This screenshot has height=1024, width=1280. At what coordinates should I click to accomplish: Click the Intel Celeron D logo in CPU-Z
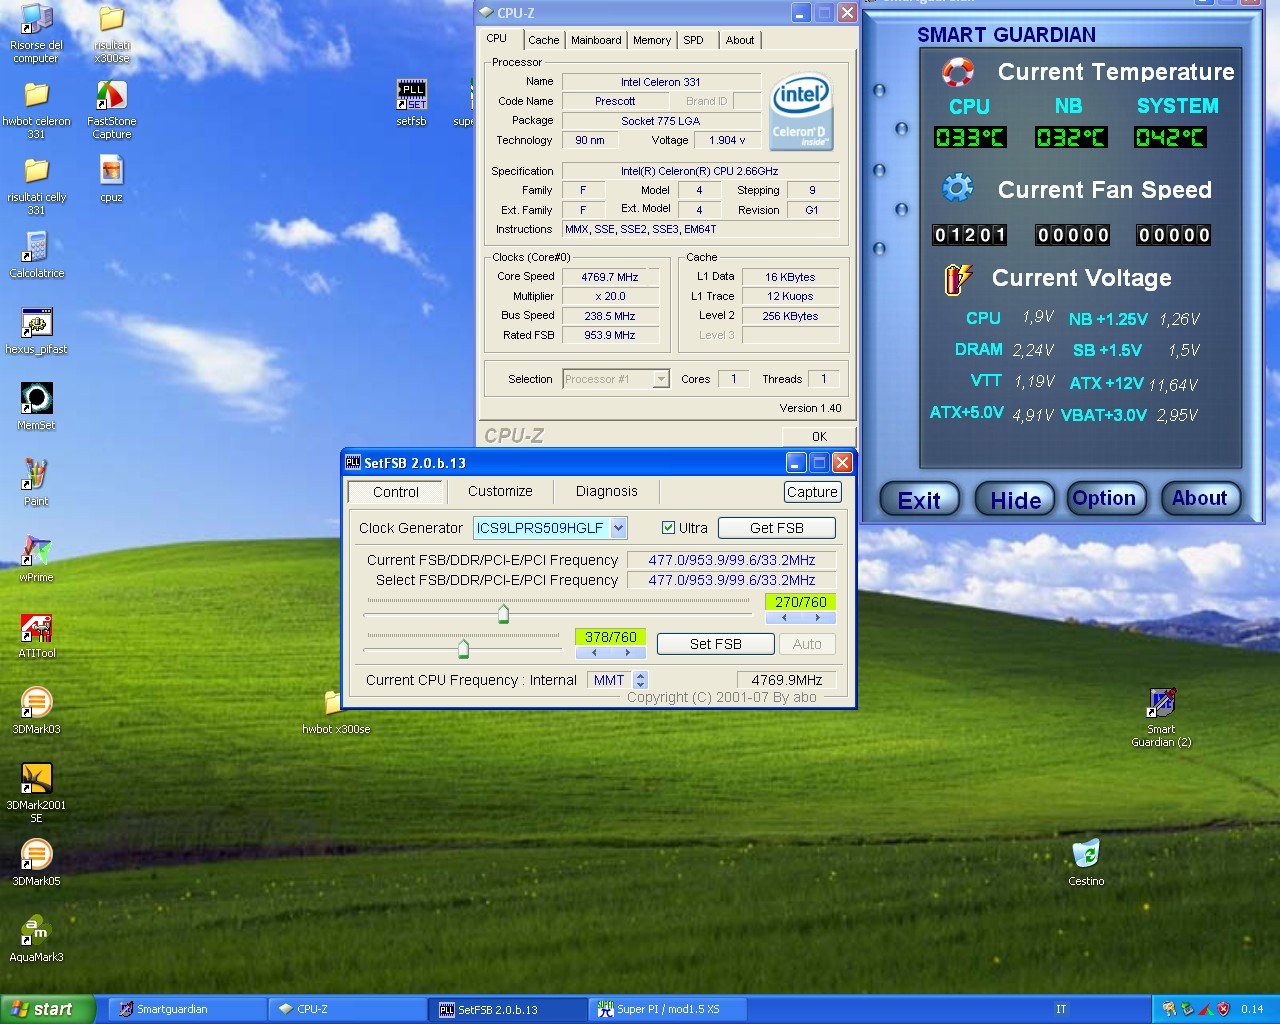point(802,111)
